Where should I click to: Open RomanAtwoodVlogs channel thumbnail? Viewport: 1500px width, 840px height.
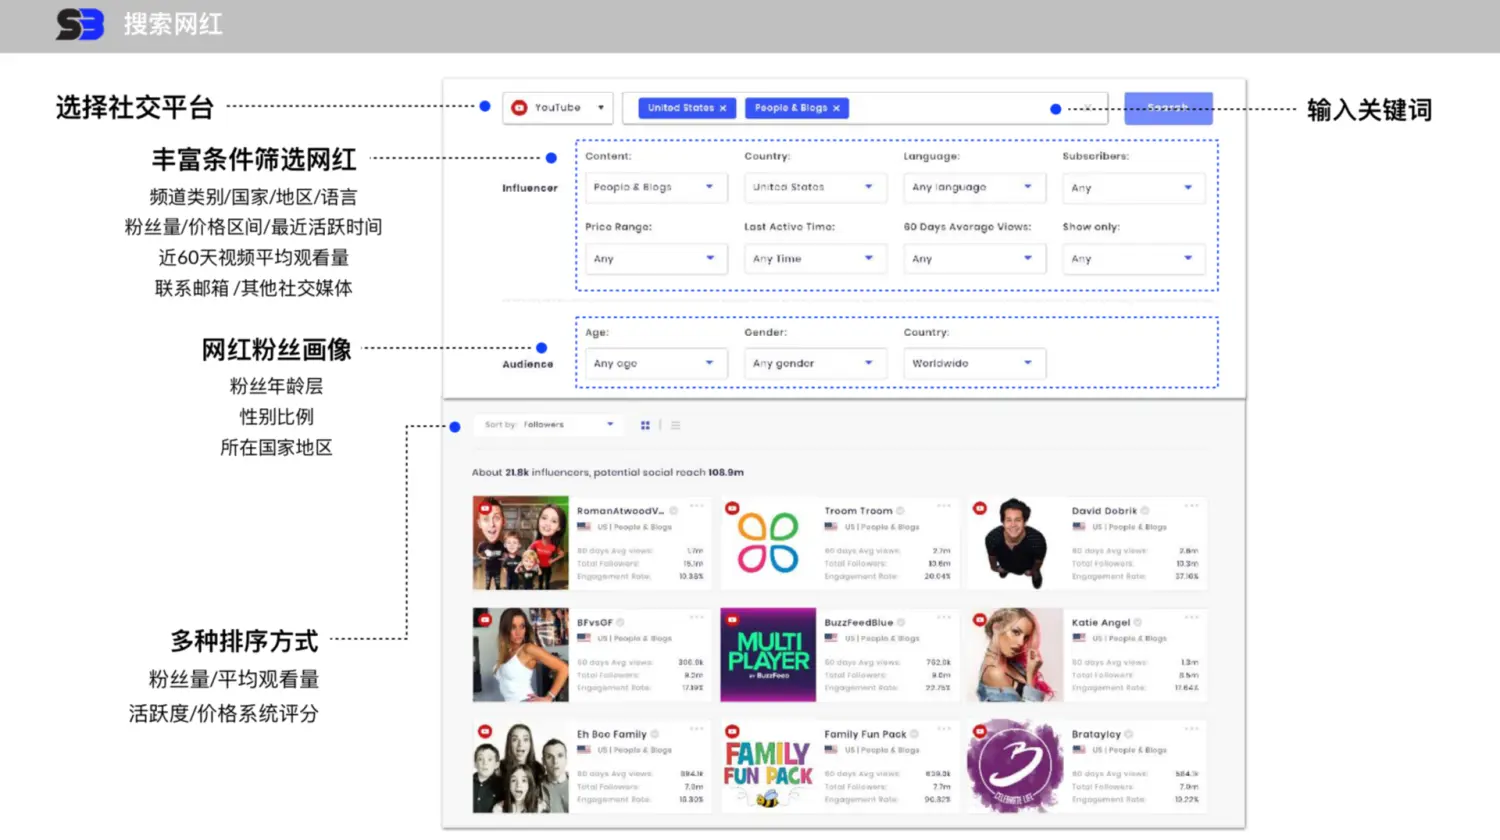521,543
